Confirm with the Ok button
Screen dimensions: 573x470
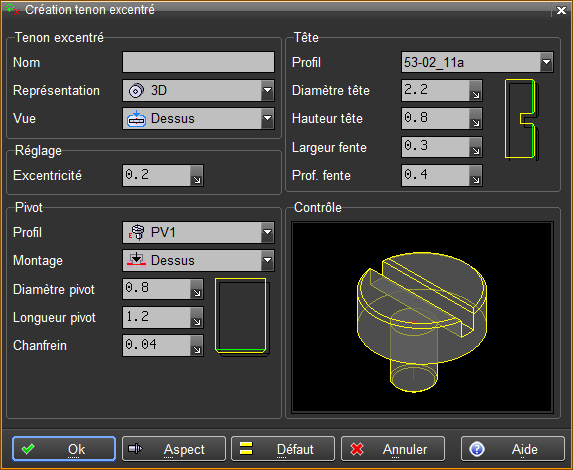point(64,449)
